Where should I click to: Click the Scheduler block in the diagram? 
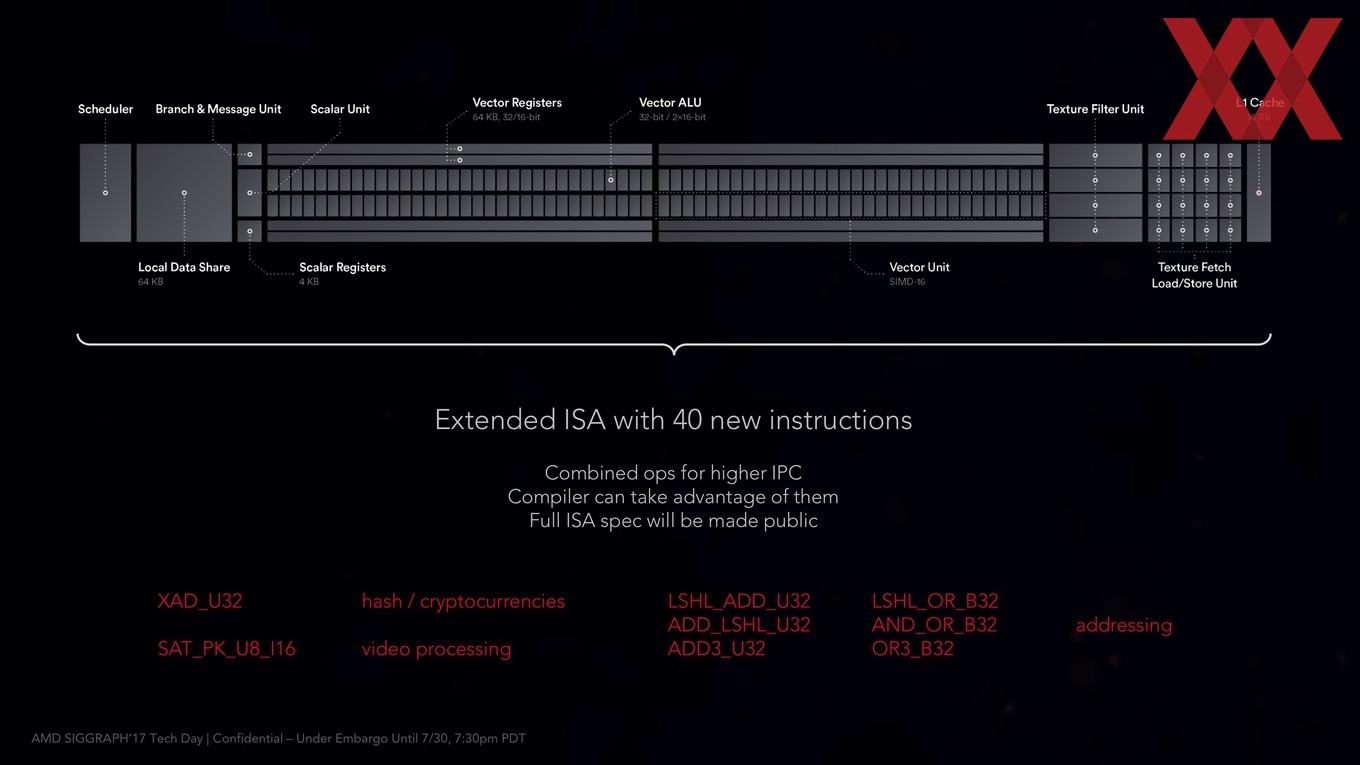tap(105, 193)
